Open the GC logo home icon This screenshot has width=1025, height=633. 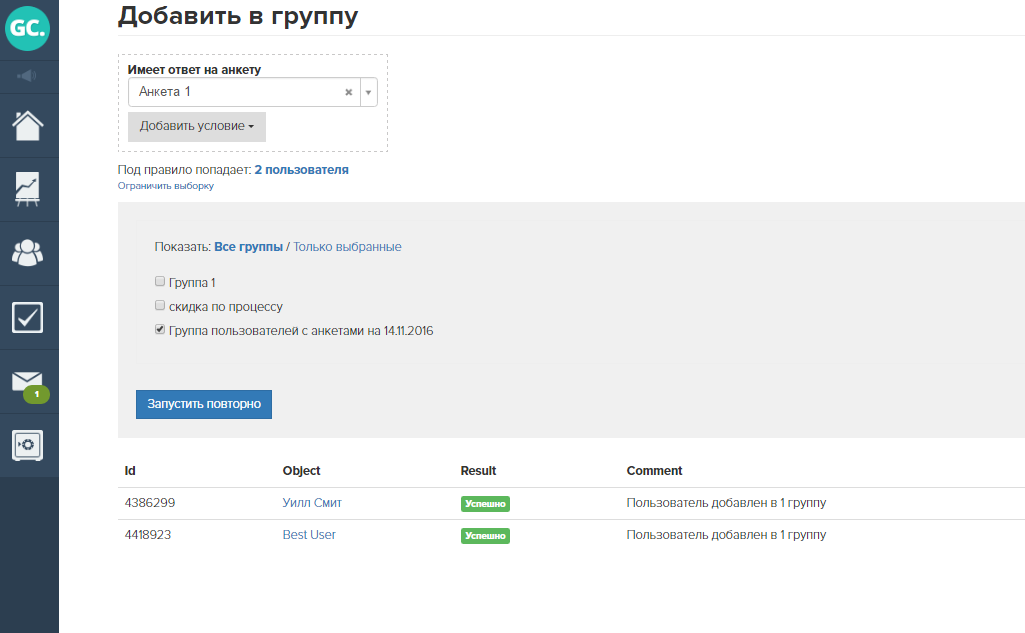27,28
